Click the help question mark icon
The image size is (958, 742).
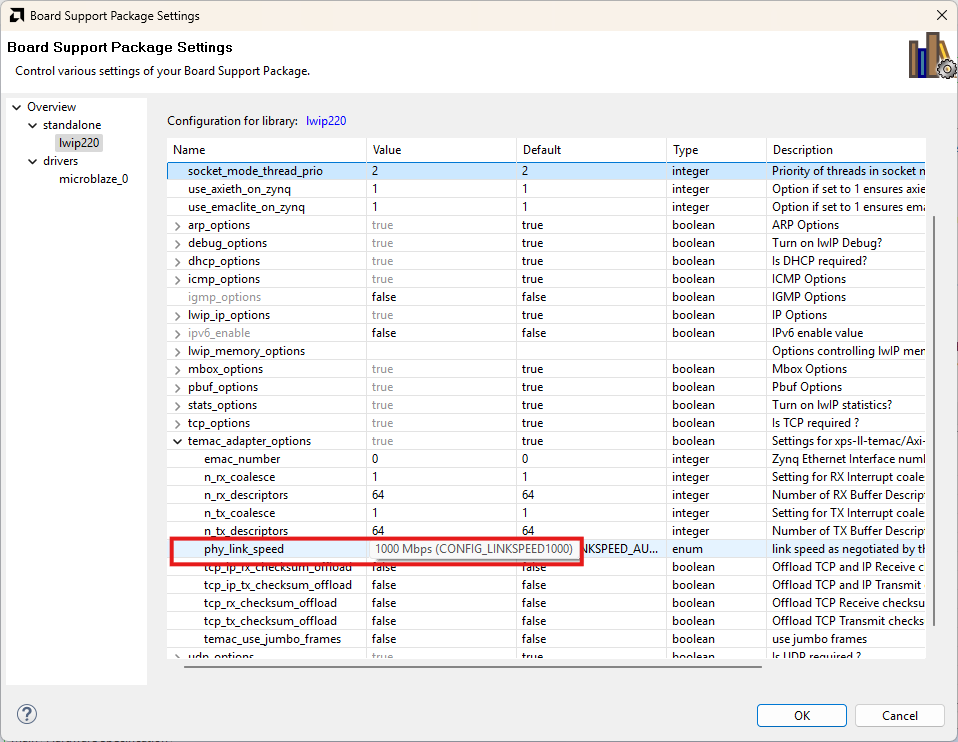[27, 714]
